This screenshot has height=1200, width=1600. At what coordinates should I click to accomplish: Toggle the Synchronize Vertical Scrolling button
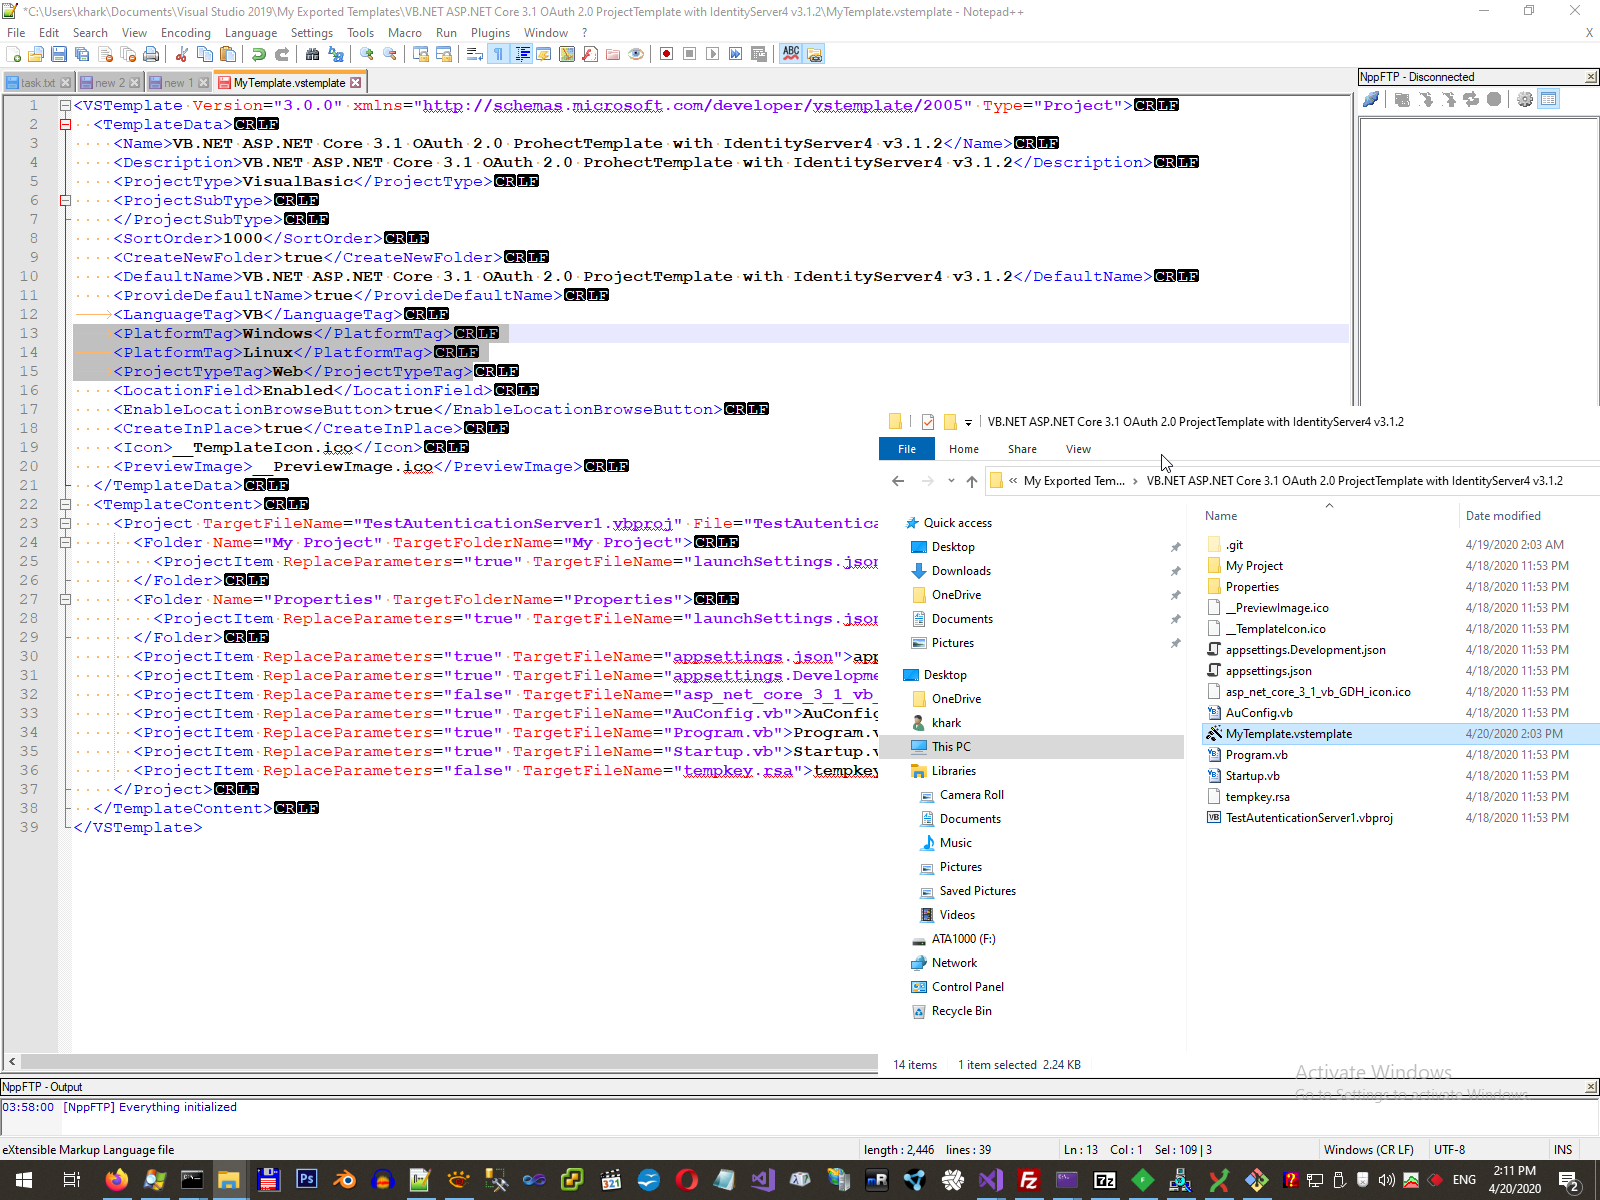pyautogui.click(x=421, y=54)
